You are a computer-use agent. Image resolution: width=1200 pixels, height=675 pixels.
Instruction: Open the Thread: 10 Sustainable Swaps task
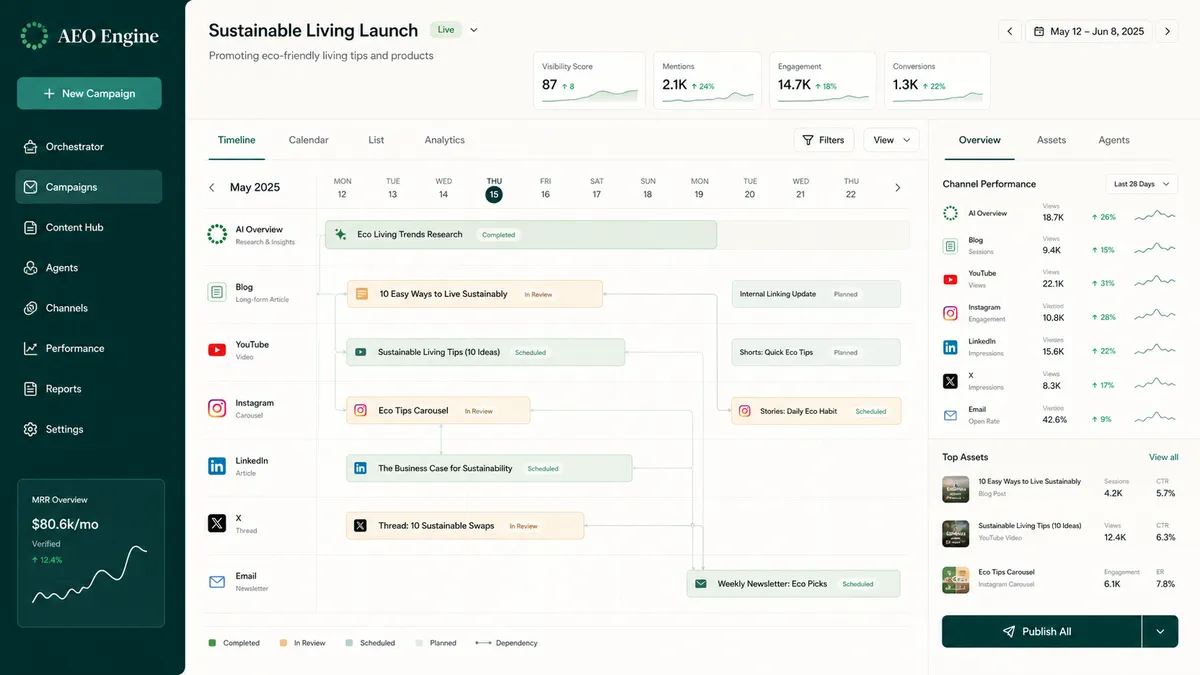(x=465, y=526)
